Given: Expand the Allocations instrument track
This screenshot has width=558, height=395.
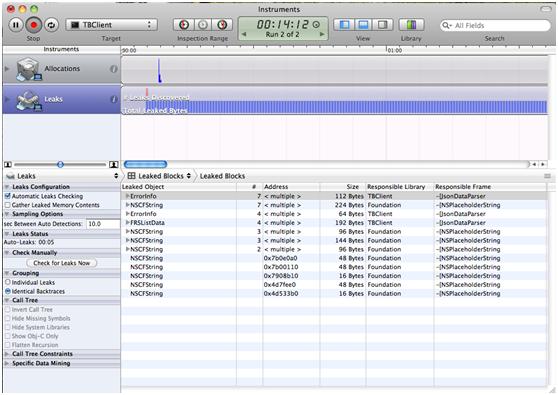Looking at the screenshot, I should [x=7, y=68].
